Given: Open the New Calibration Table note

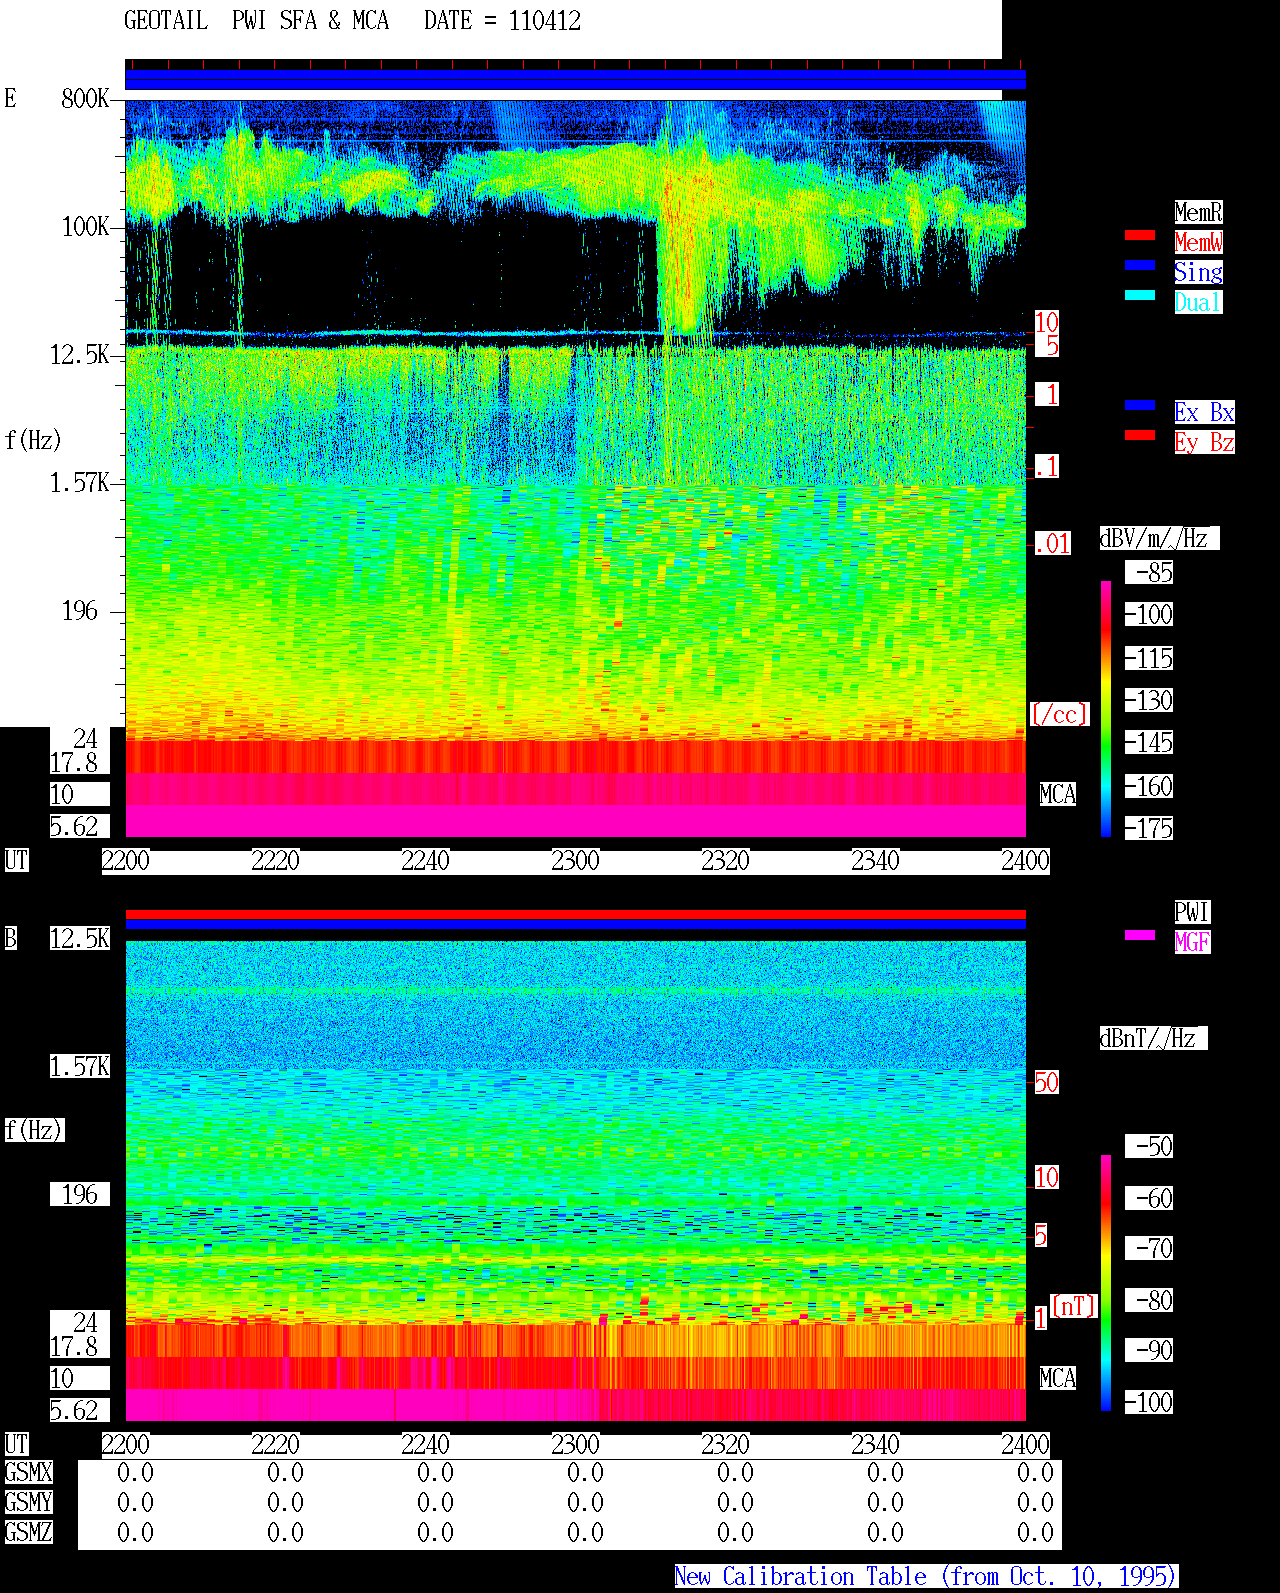Looking at the screenshot, I should click(926, 1577).
